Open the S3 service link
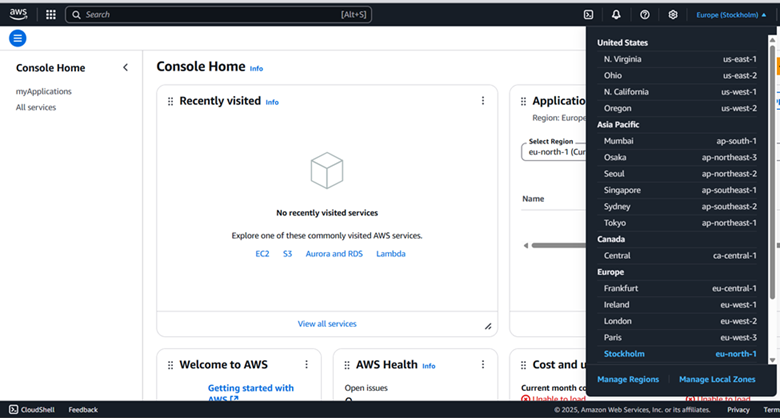Screen dimensions: 780x418 (288, 254)
